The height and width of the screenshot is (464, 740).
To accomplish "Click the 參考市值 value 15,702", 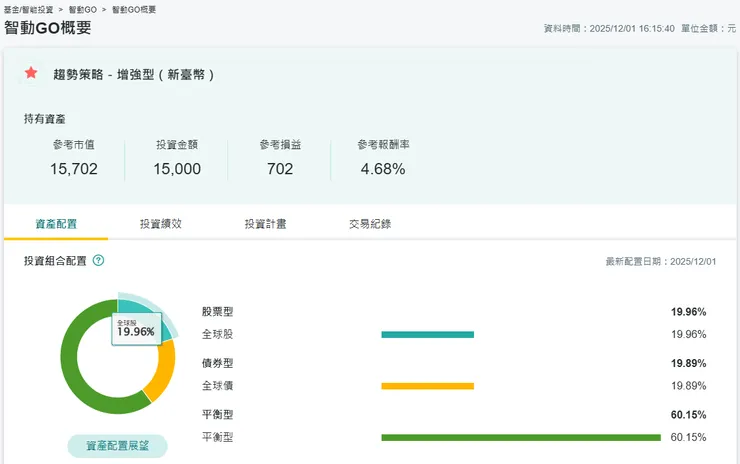I will coord(74,169).
